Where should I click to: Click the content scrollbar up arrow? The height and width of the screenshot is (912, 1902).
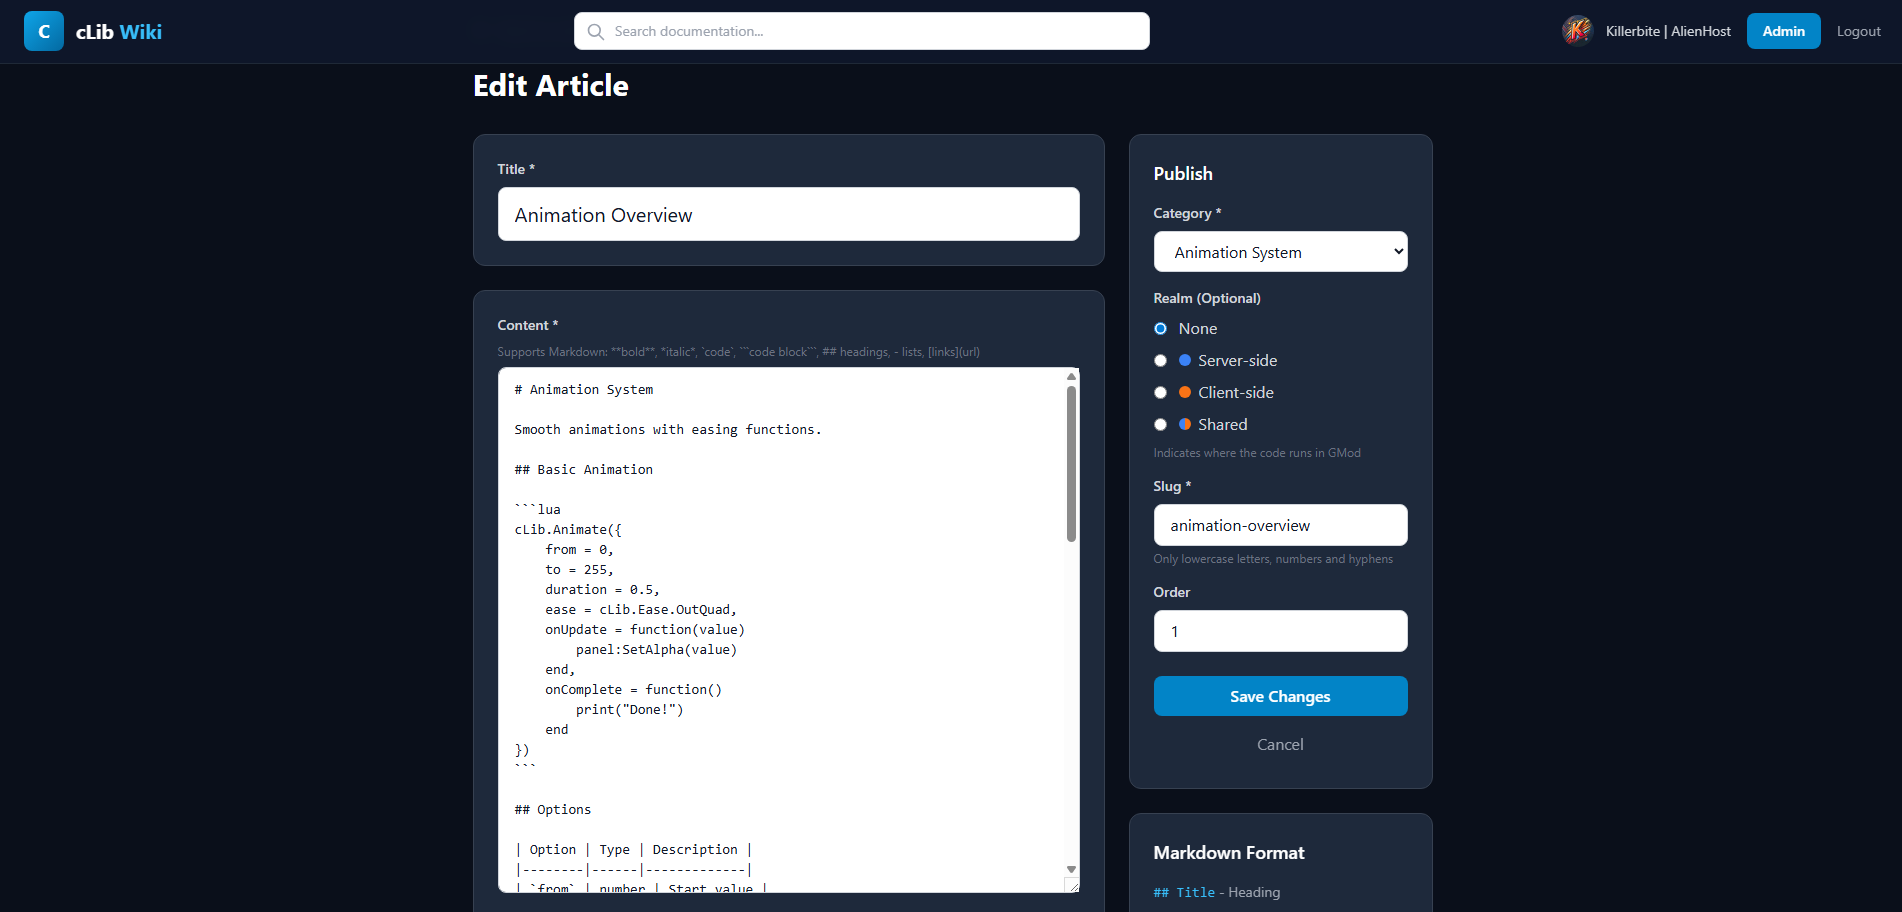tap(1071, 376)
